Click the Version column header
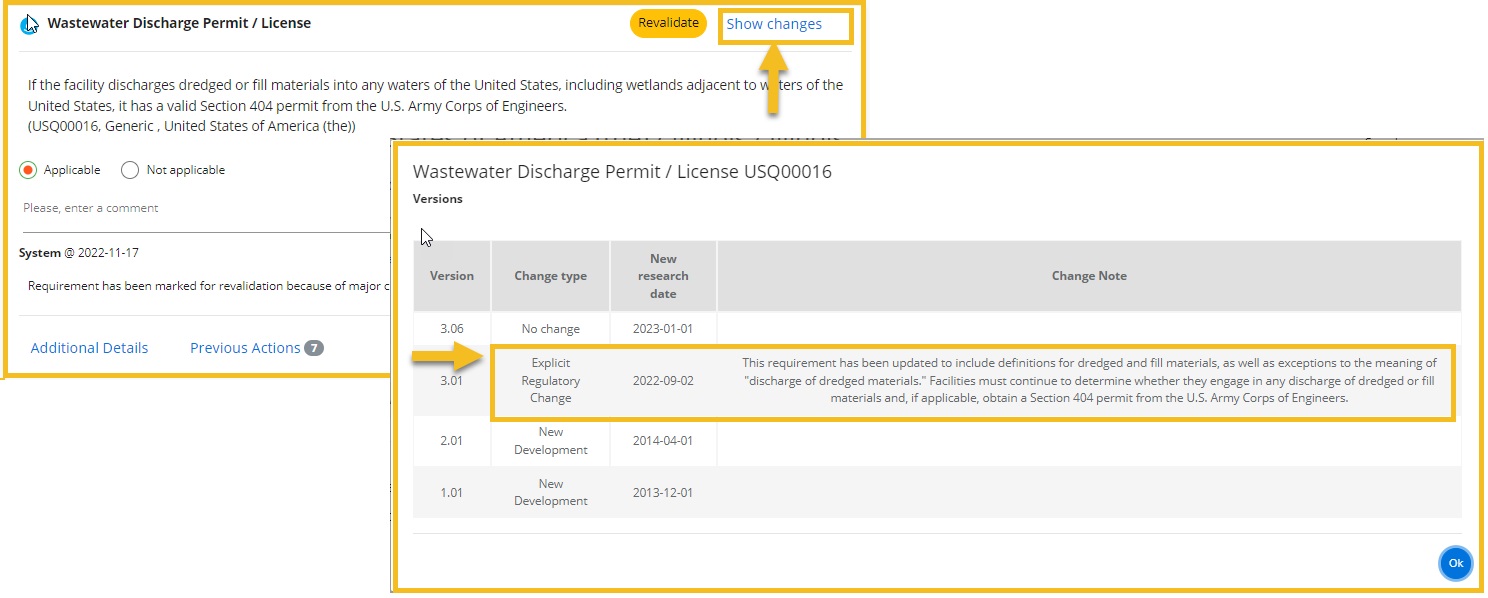 click(452, 276)
